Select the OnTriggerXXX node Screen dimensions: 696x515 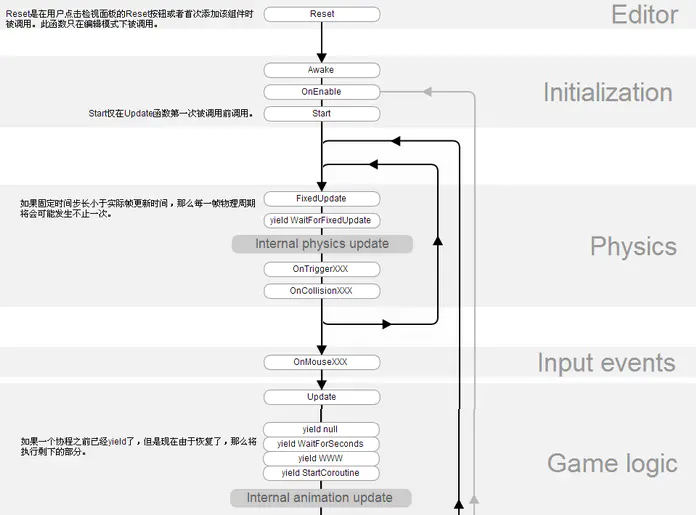(322, 269)
